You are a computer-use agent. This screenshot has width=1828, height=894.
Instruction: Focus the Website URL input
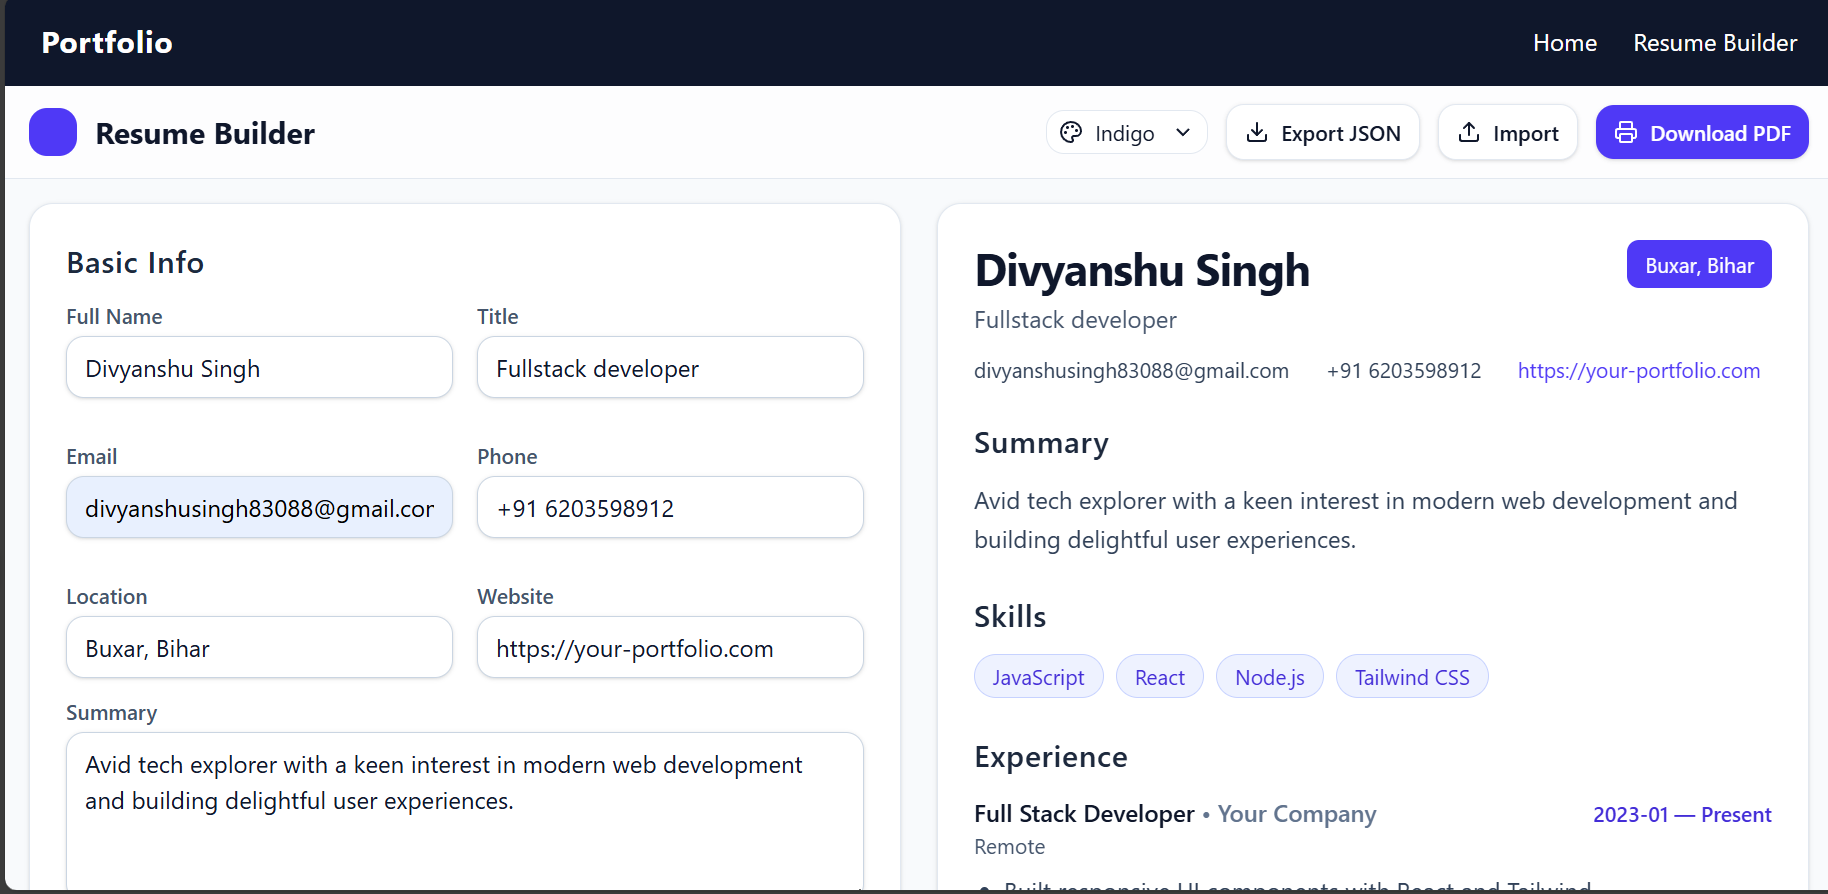[x=670, y=648]
